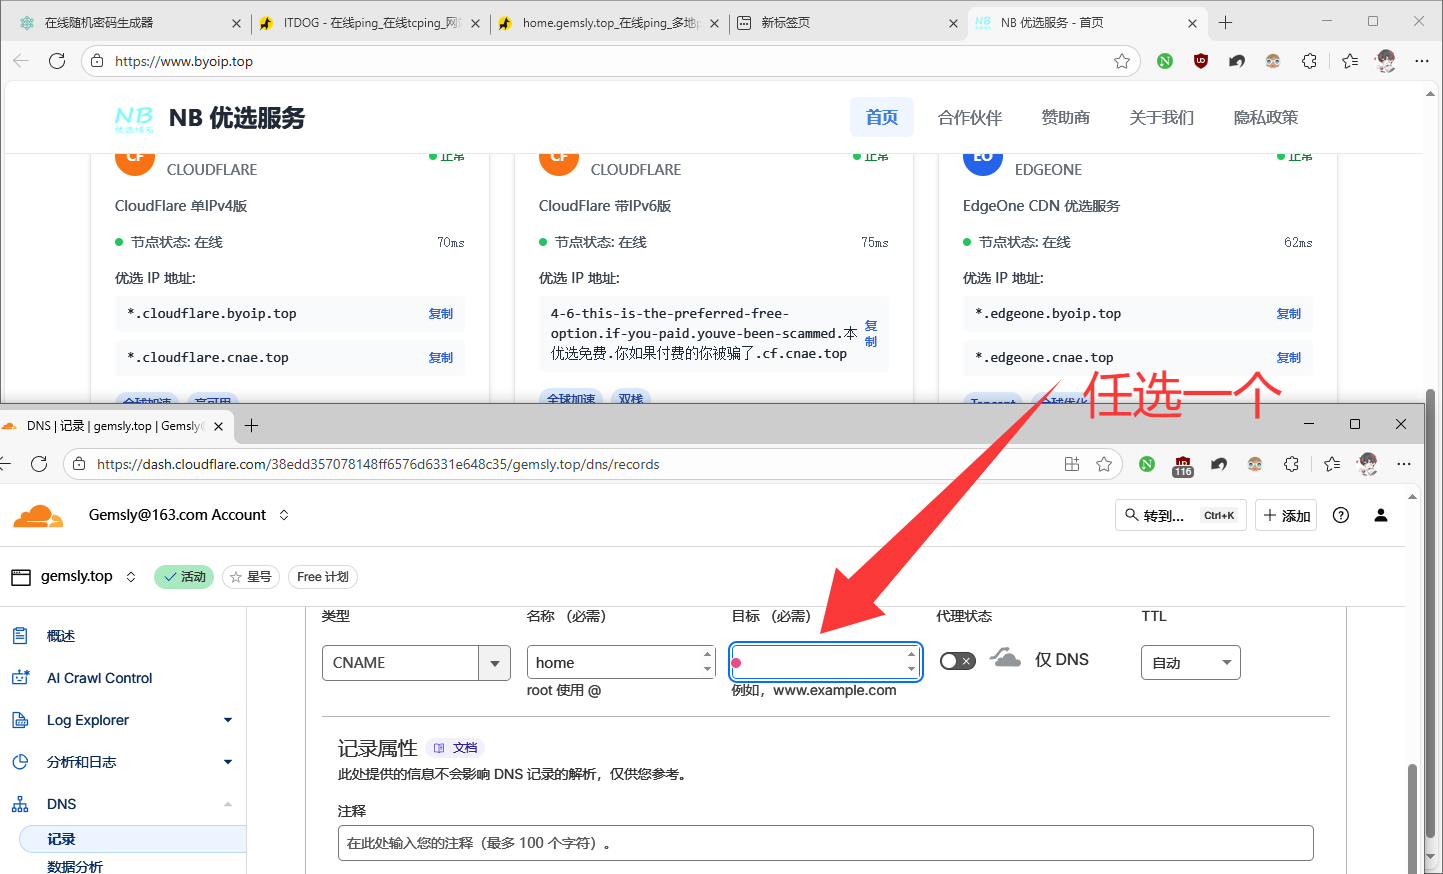Click the browser extensions puzzle icon in top window
The image size is (1443, 874).
(x=1309, y=61)
